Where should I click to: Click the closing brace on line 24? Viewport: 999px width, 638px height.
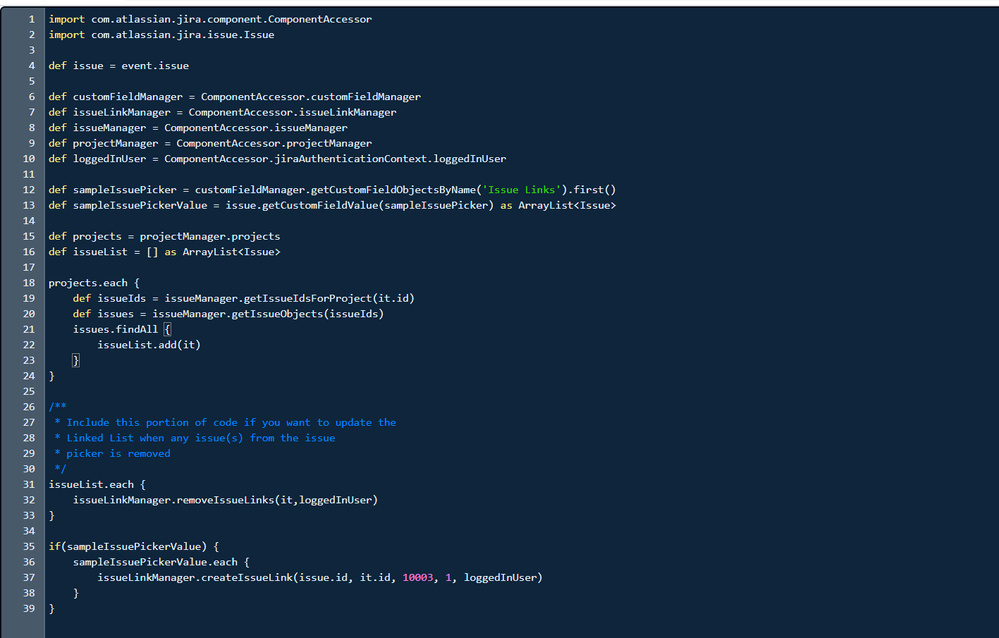pos(51,375)
